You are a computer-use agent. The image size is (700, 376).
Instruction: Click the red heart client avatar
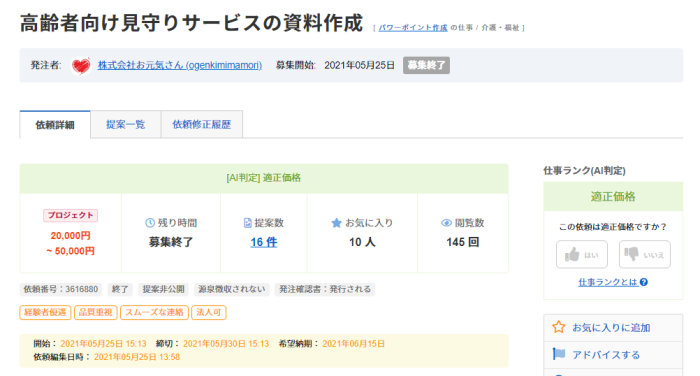(x=81, y=66)
